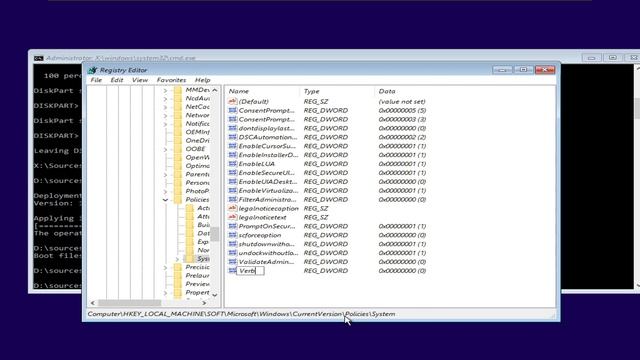Select the EnableVirtualiza... value icon
The image size is (640, 360).
coord(233,191)
